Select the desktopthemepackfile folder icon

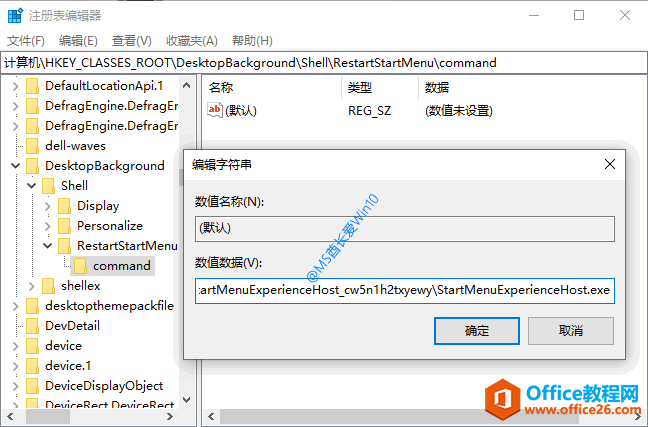pos(32,306)
